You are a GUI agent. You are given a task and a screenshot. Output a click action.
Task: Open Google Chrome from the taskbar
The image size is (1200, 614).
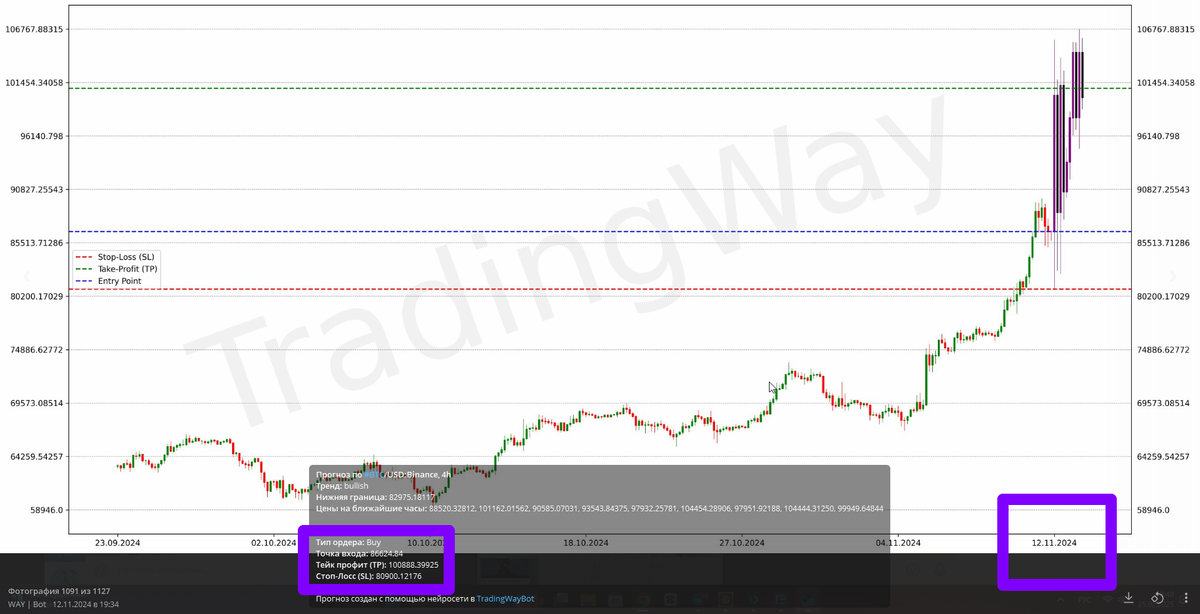pyautogui.click(x=643, y=598)
